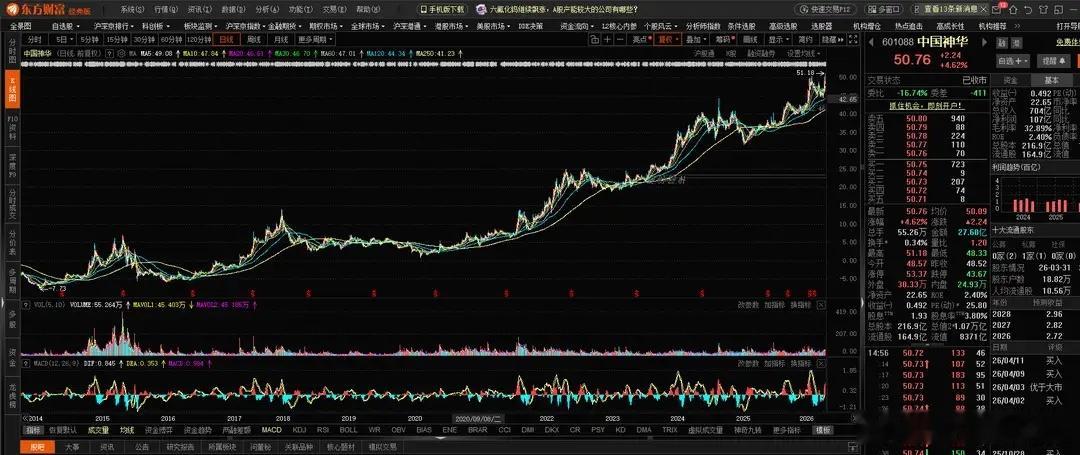Click the fullscreen expand chart icon
Viewport: 1080px width, 455px height.
[855, 40]
